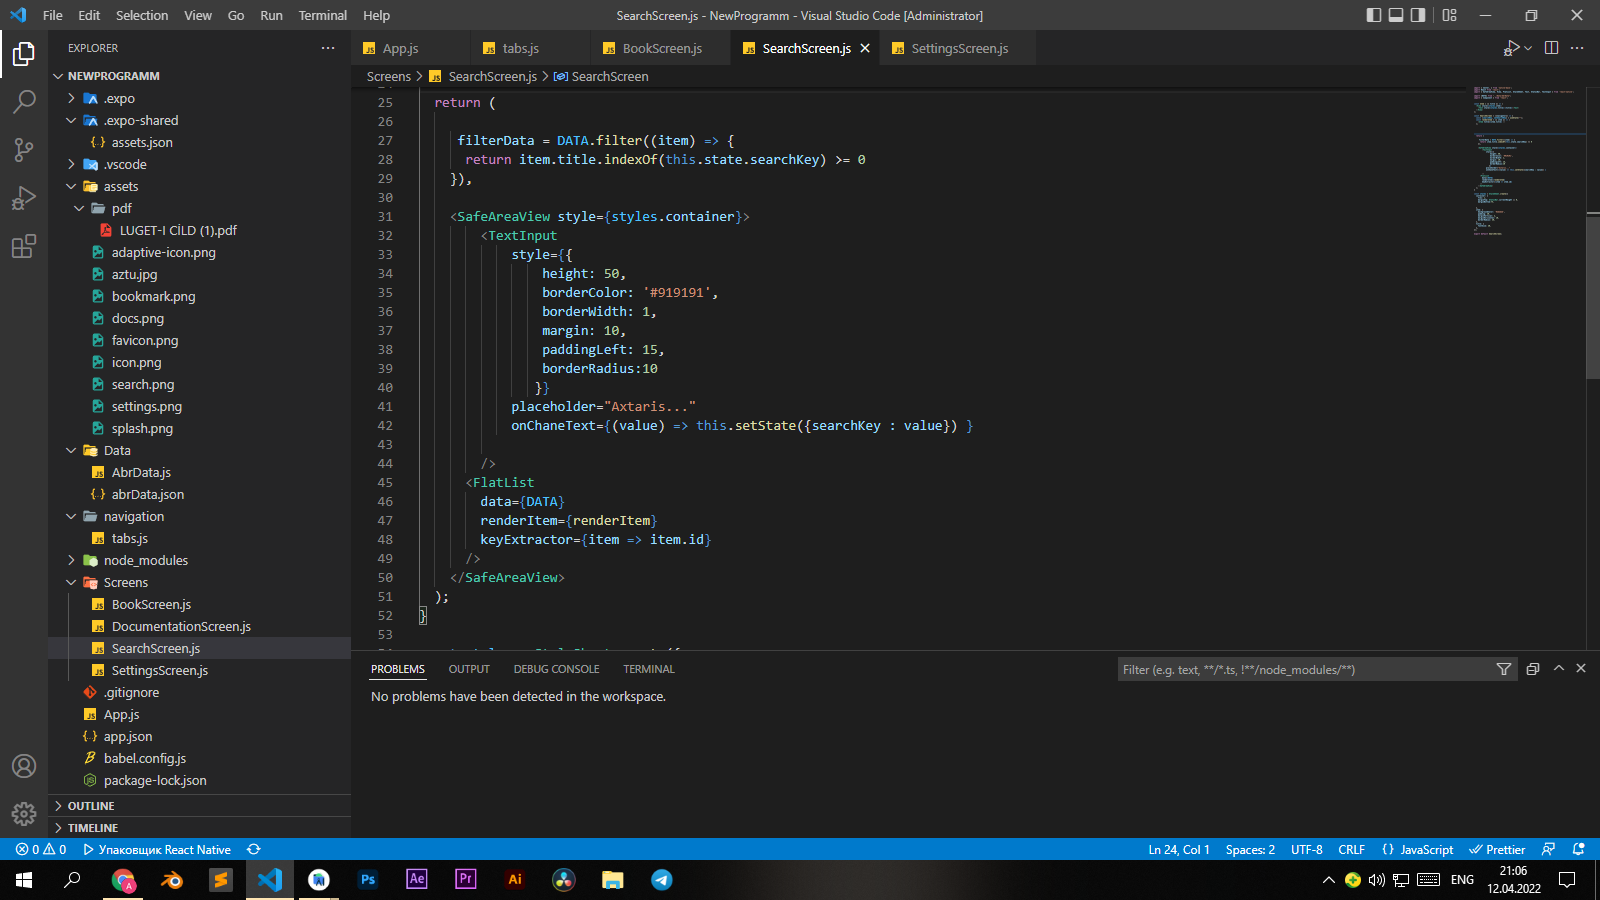Click the Prettier status bar button
The width and height of the screenshot is (1600, 900).
point(1497,849)
